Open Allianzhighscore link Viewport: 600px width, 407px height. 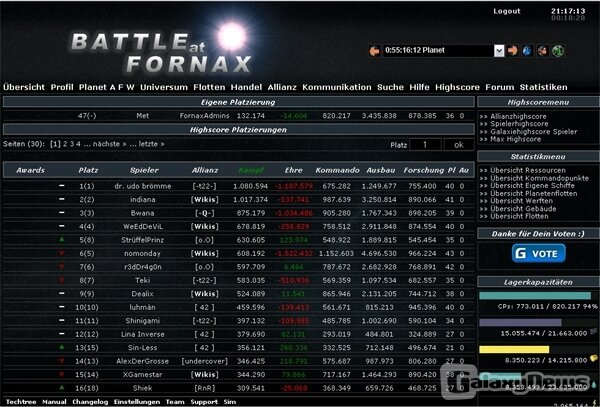(518, 116)
